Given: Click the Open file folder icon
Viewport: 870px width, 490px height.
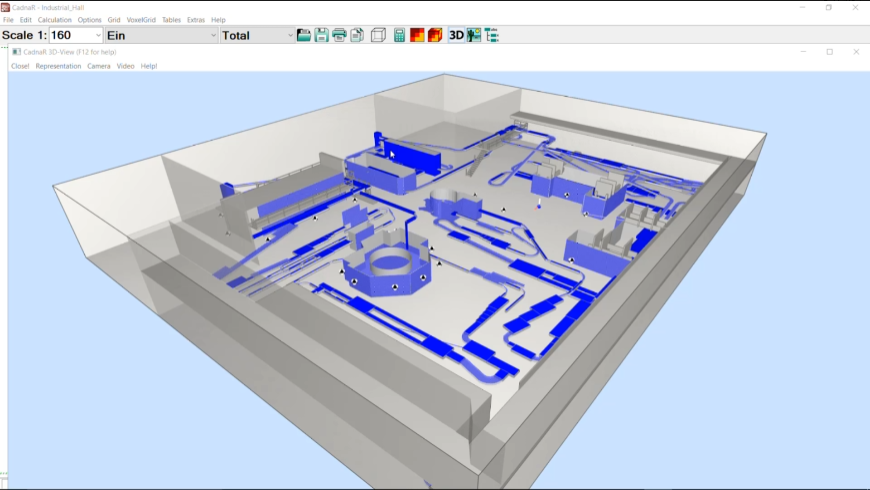Looking at the screenshot, I should point(304,35).
